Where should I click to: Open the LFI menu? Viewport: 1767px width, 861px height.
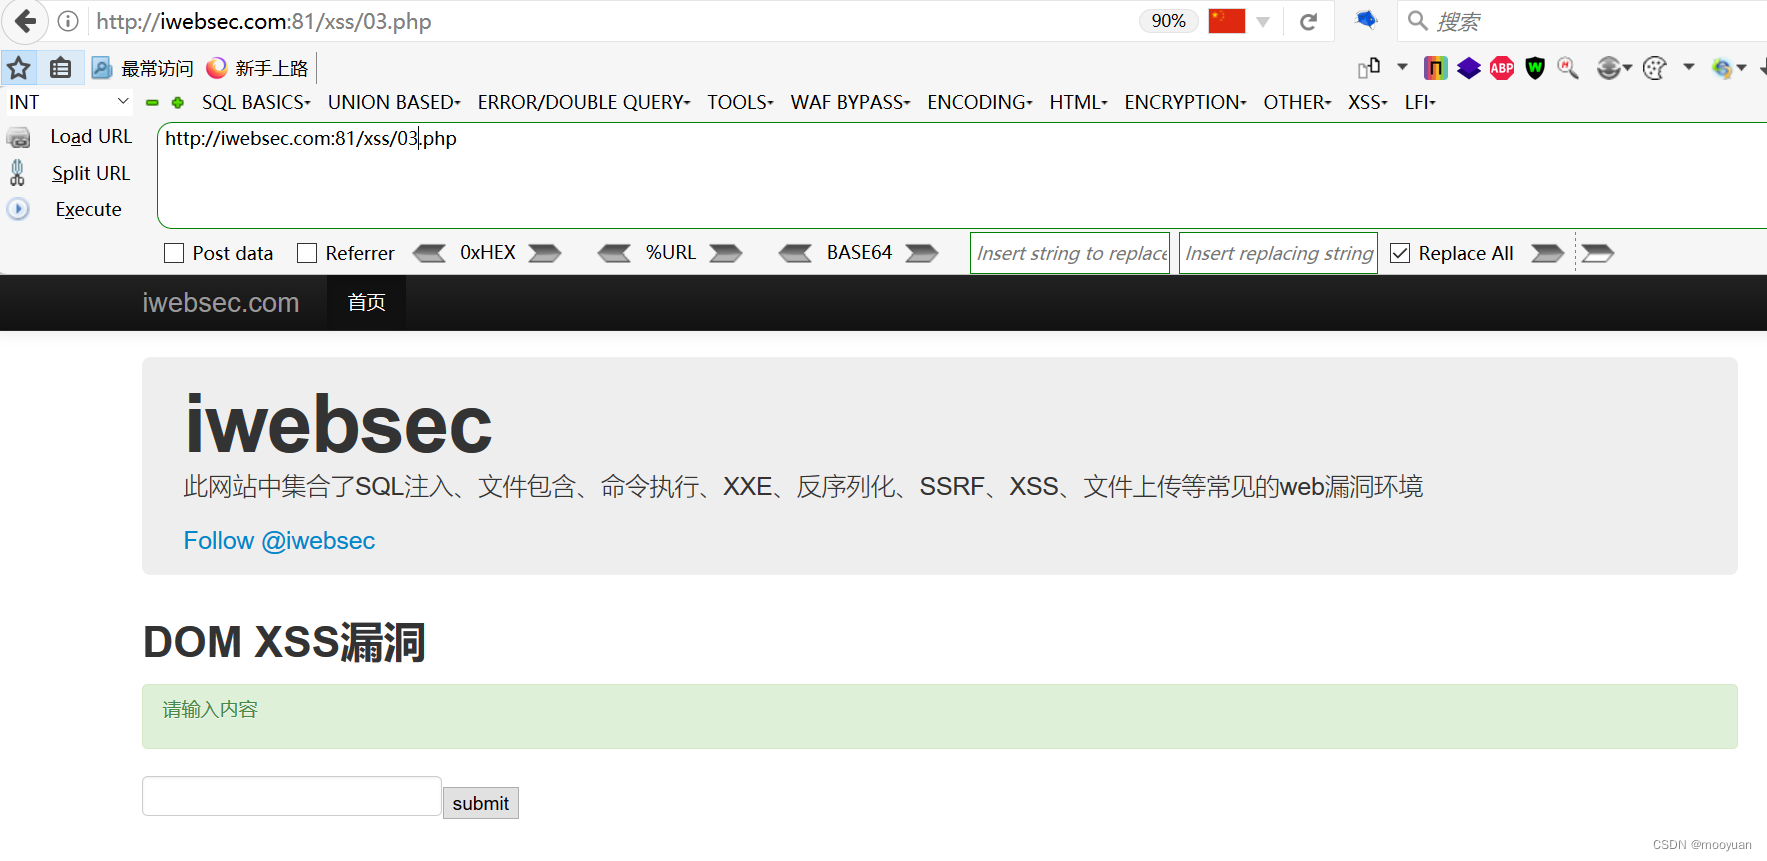click(1419, 102)
